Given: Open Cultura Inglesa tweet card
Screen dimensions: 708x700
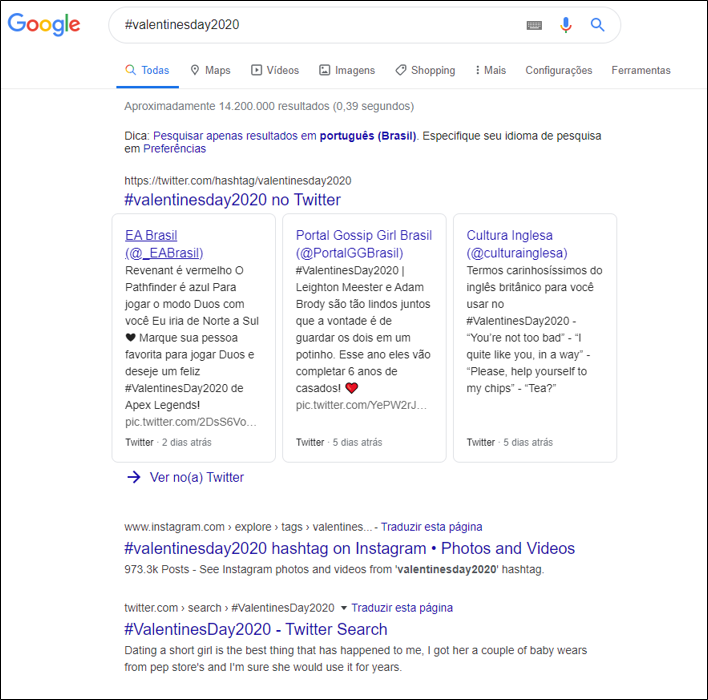Looking at the screenshot, I should point(517,244).
